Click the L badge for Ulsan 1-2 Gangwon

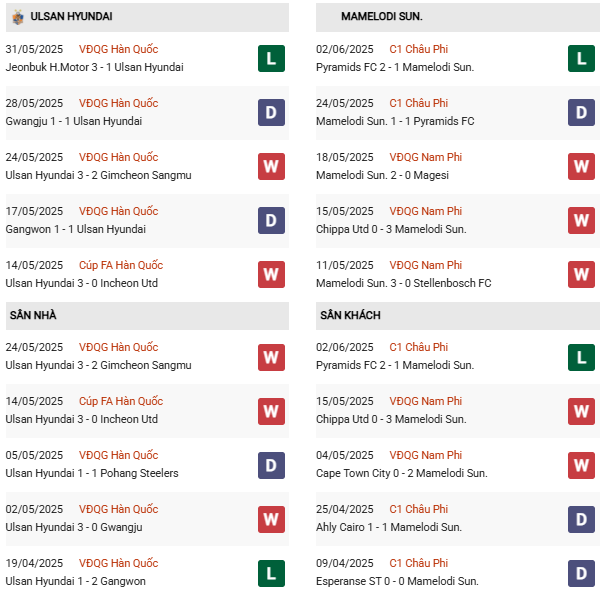coord(270,572)
